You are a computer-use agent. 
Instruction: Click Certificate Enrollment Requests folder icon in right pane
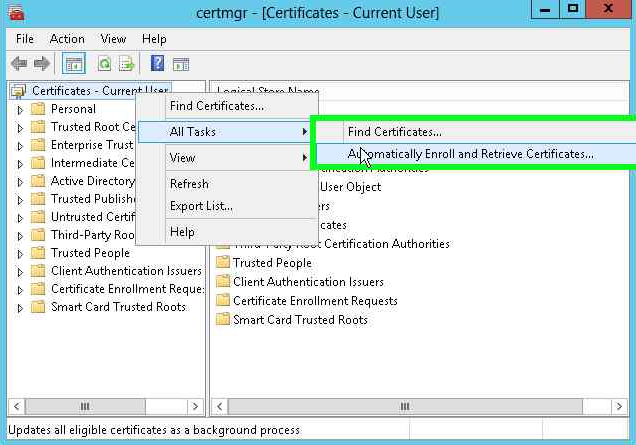tap(223, 301)
